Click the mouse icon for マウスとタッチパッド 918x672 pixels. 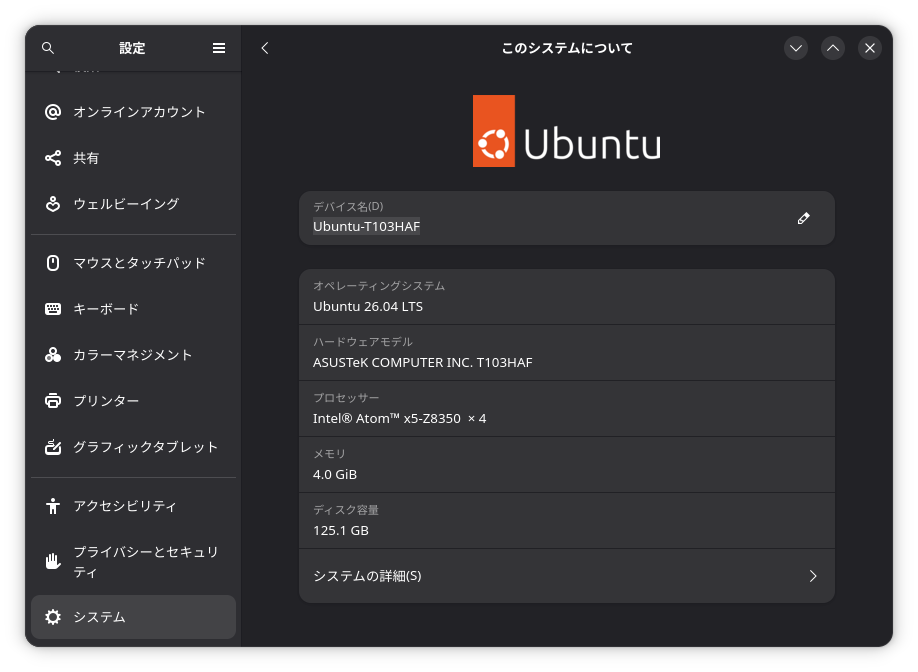point(53,263)
